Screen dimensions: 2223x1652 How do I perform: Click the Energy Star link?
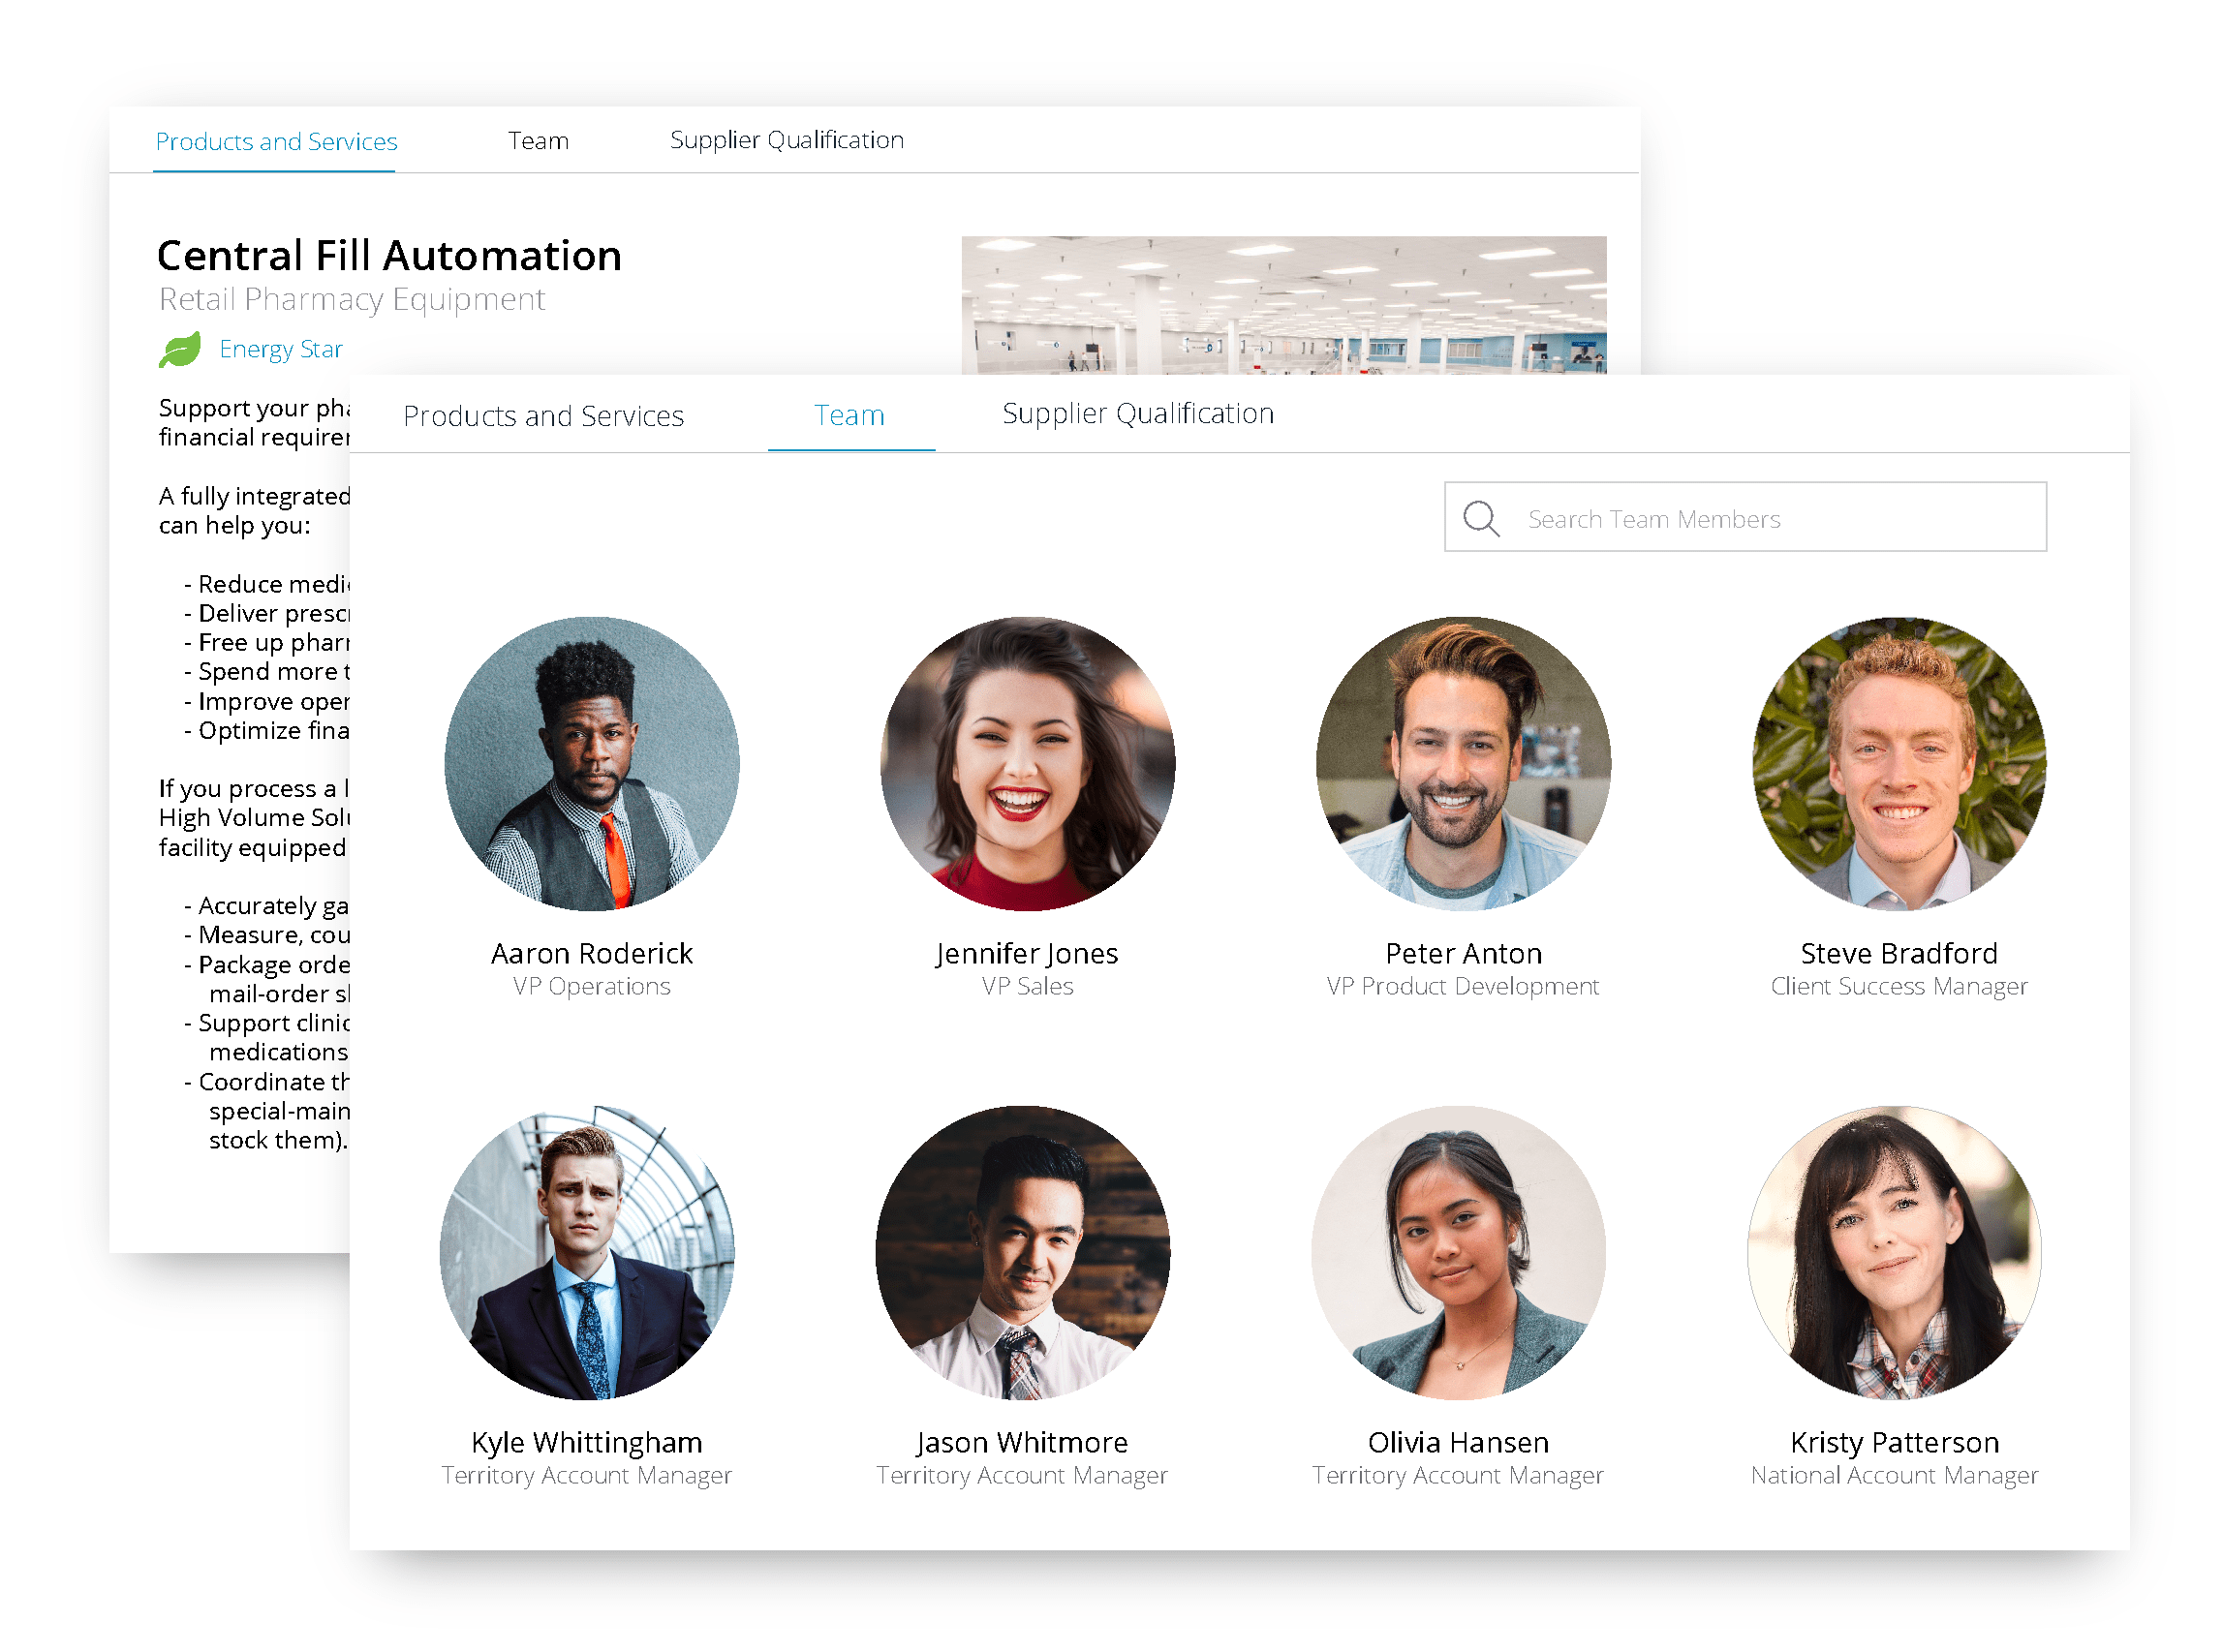click(x=280, y=349)
